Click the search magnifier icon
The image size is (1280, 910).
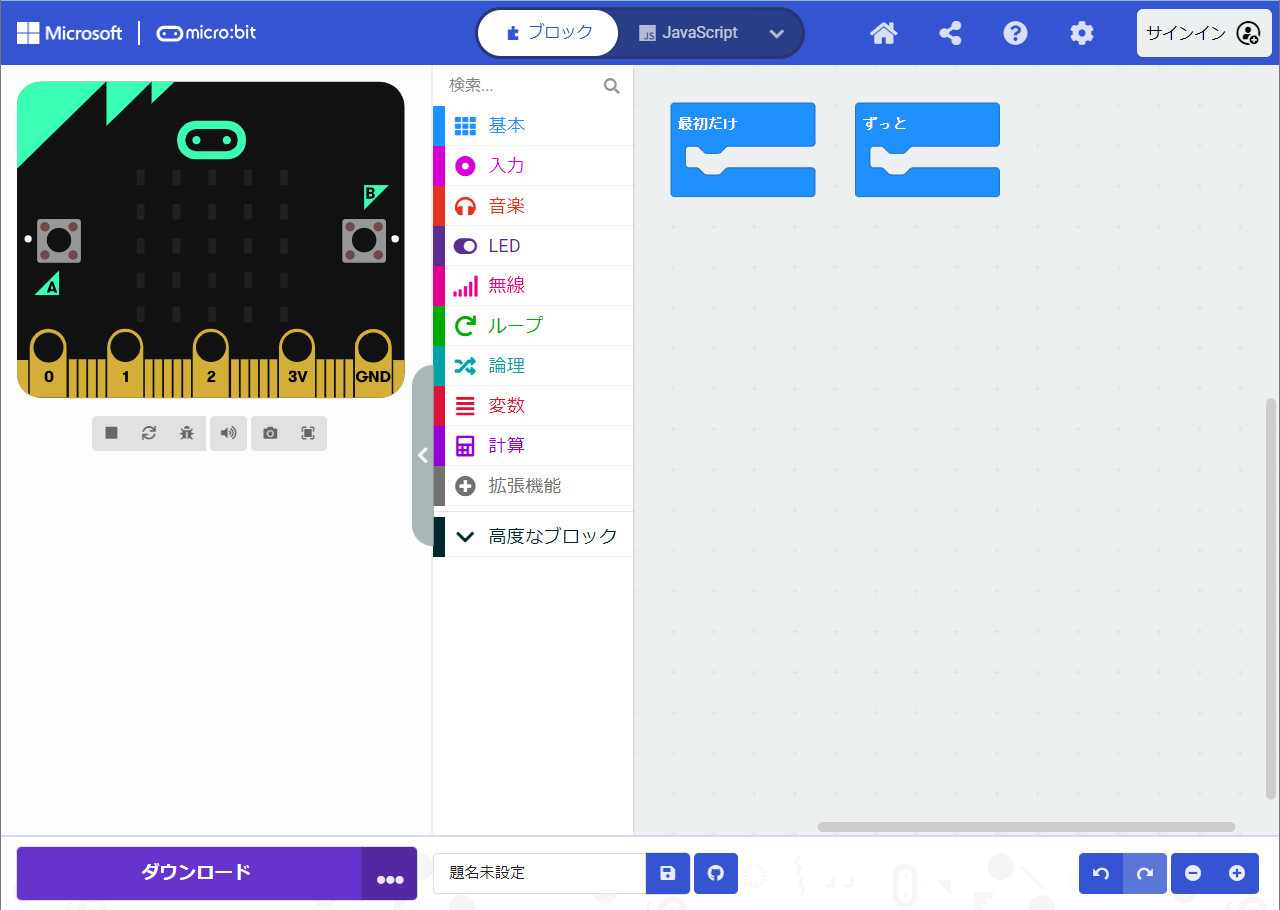click(612, 86)
